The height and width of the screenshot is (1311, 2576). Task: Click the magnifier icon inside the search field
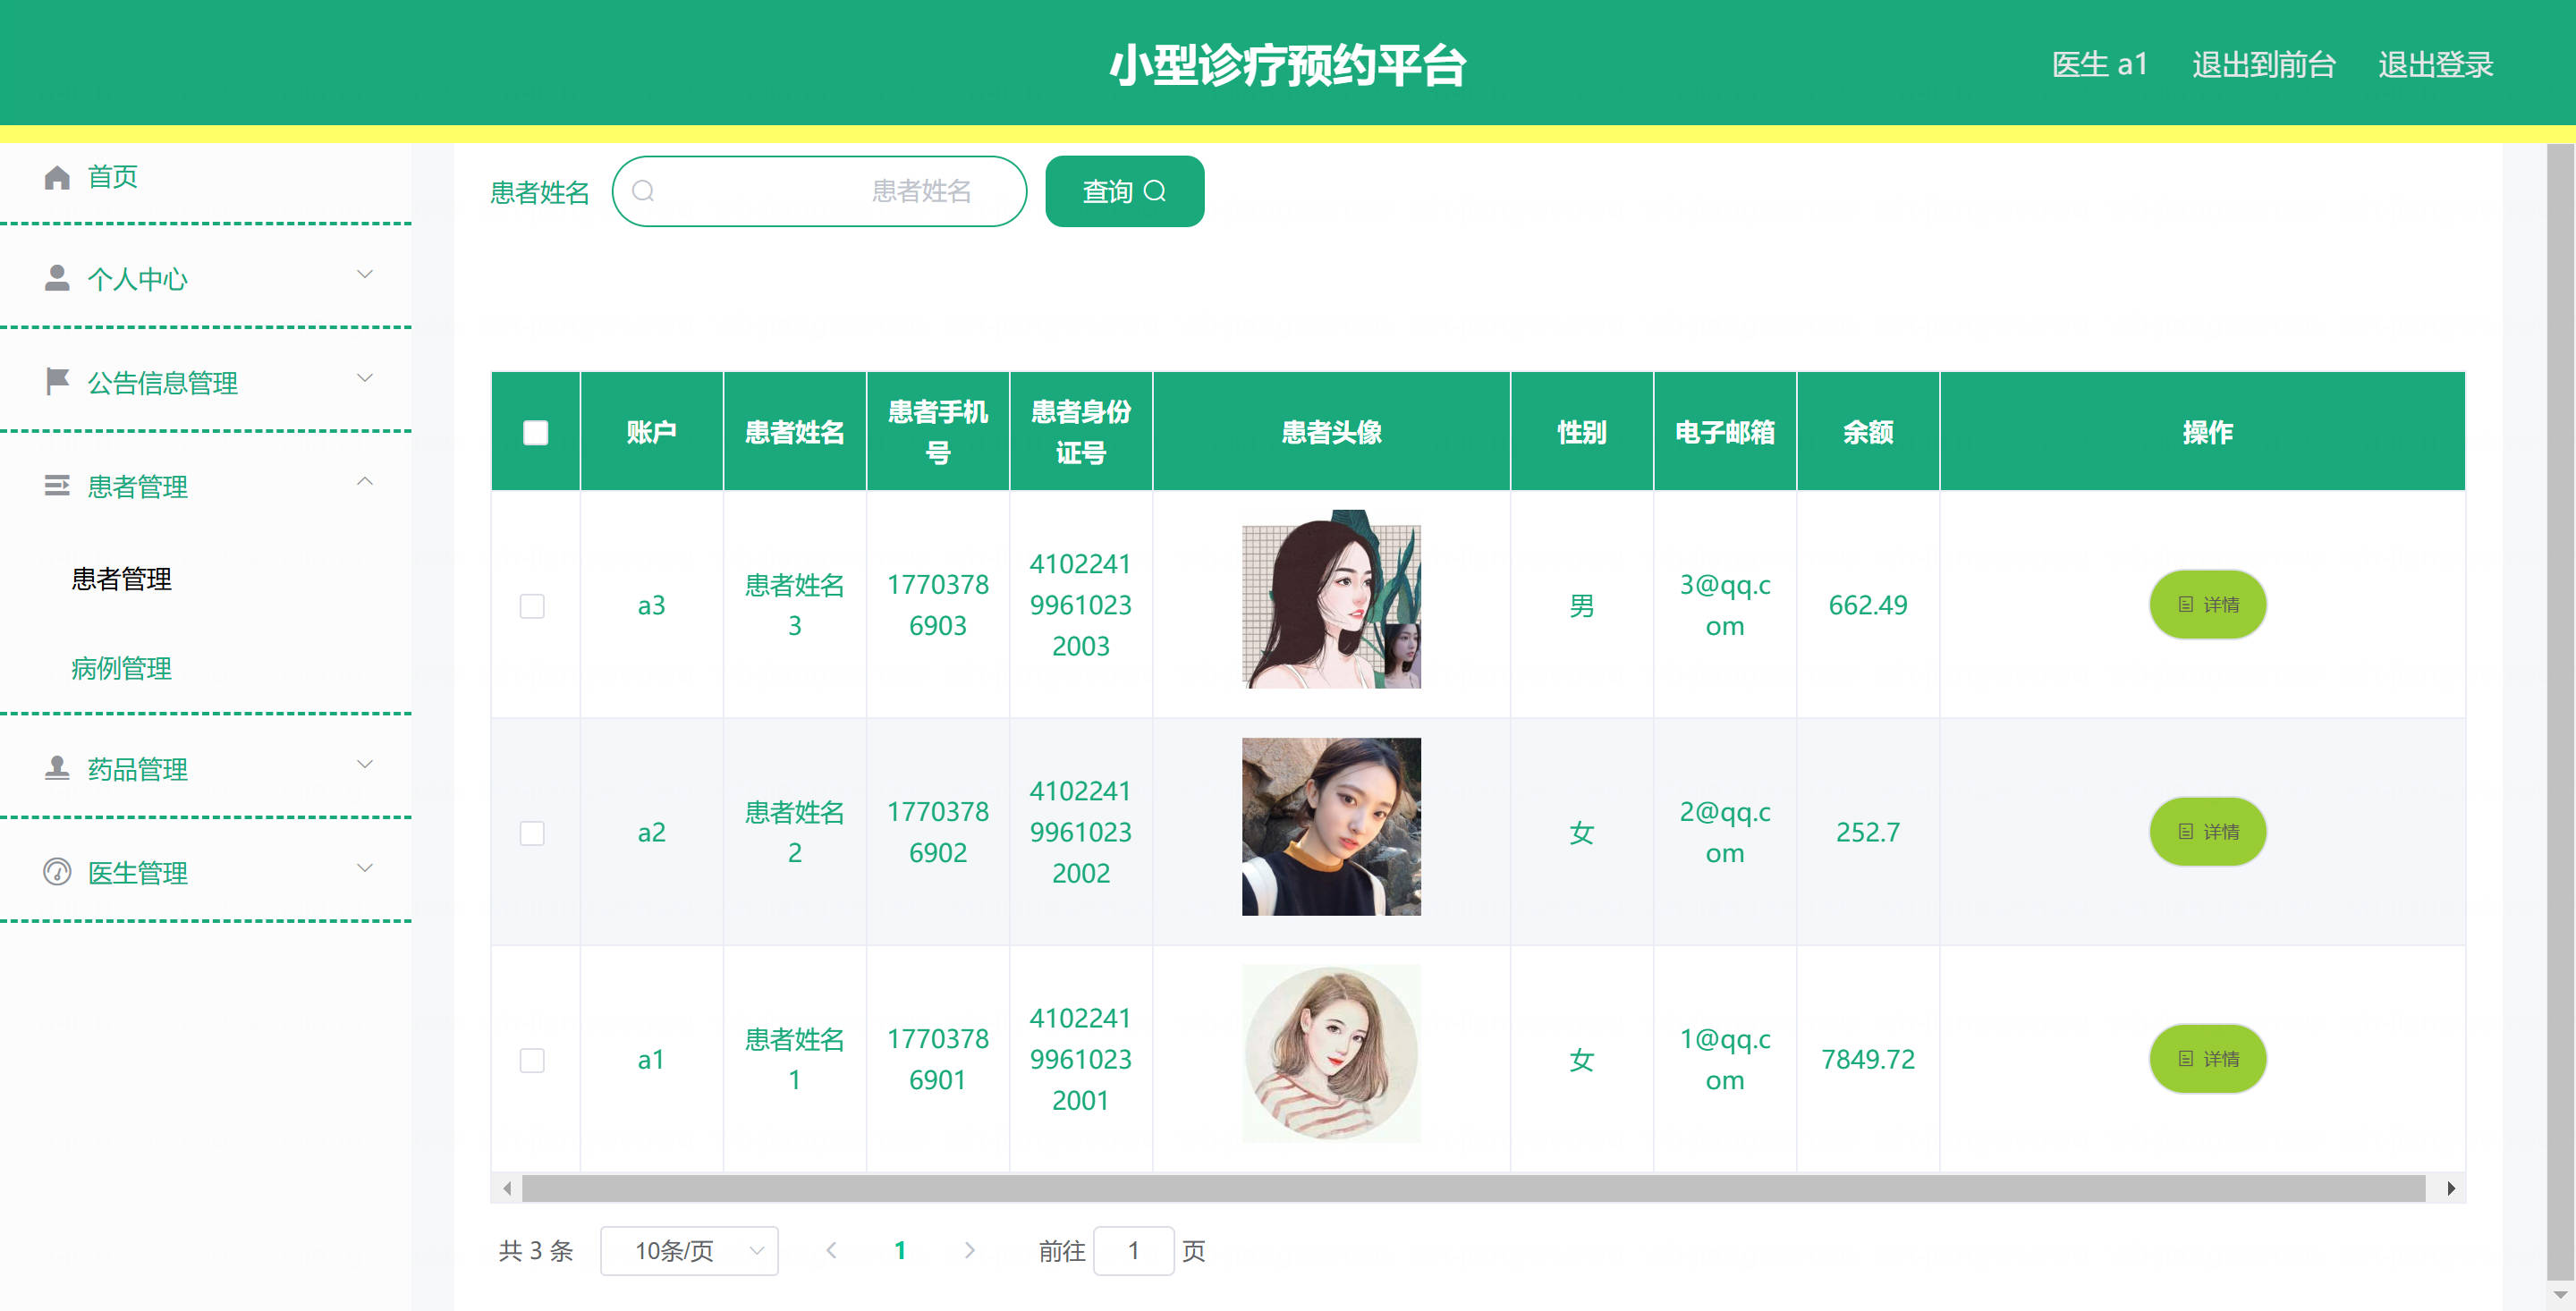coord(643,191)
